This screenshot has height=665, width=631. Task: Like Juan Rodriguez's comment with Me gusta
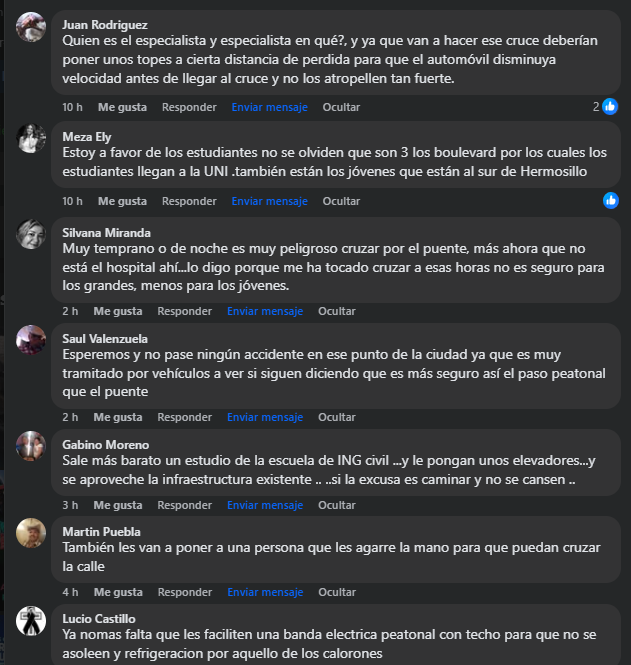click(x=122, y=107)
